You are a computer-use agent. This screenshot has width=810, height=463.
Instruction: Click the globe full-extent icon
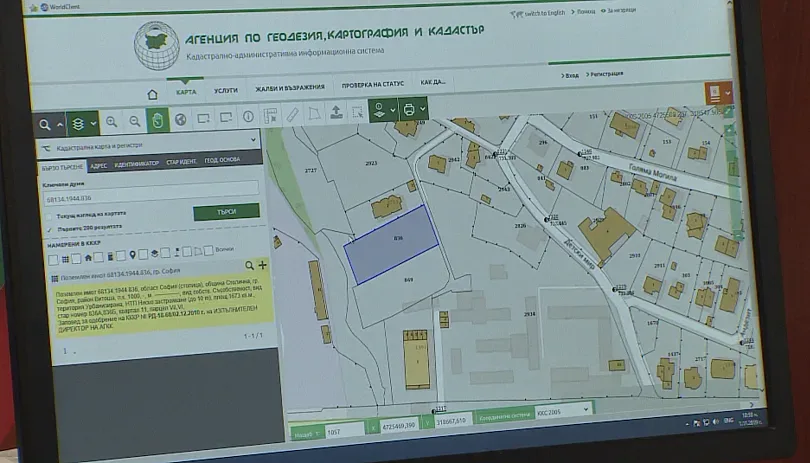[x=181, y=121]
